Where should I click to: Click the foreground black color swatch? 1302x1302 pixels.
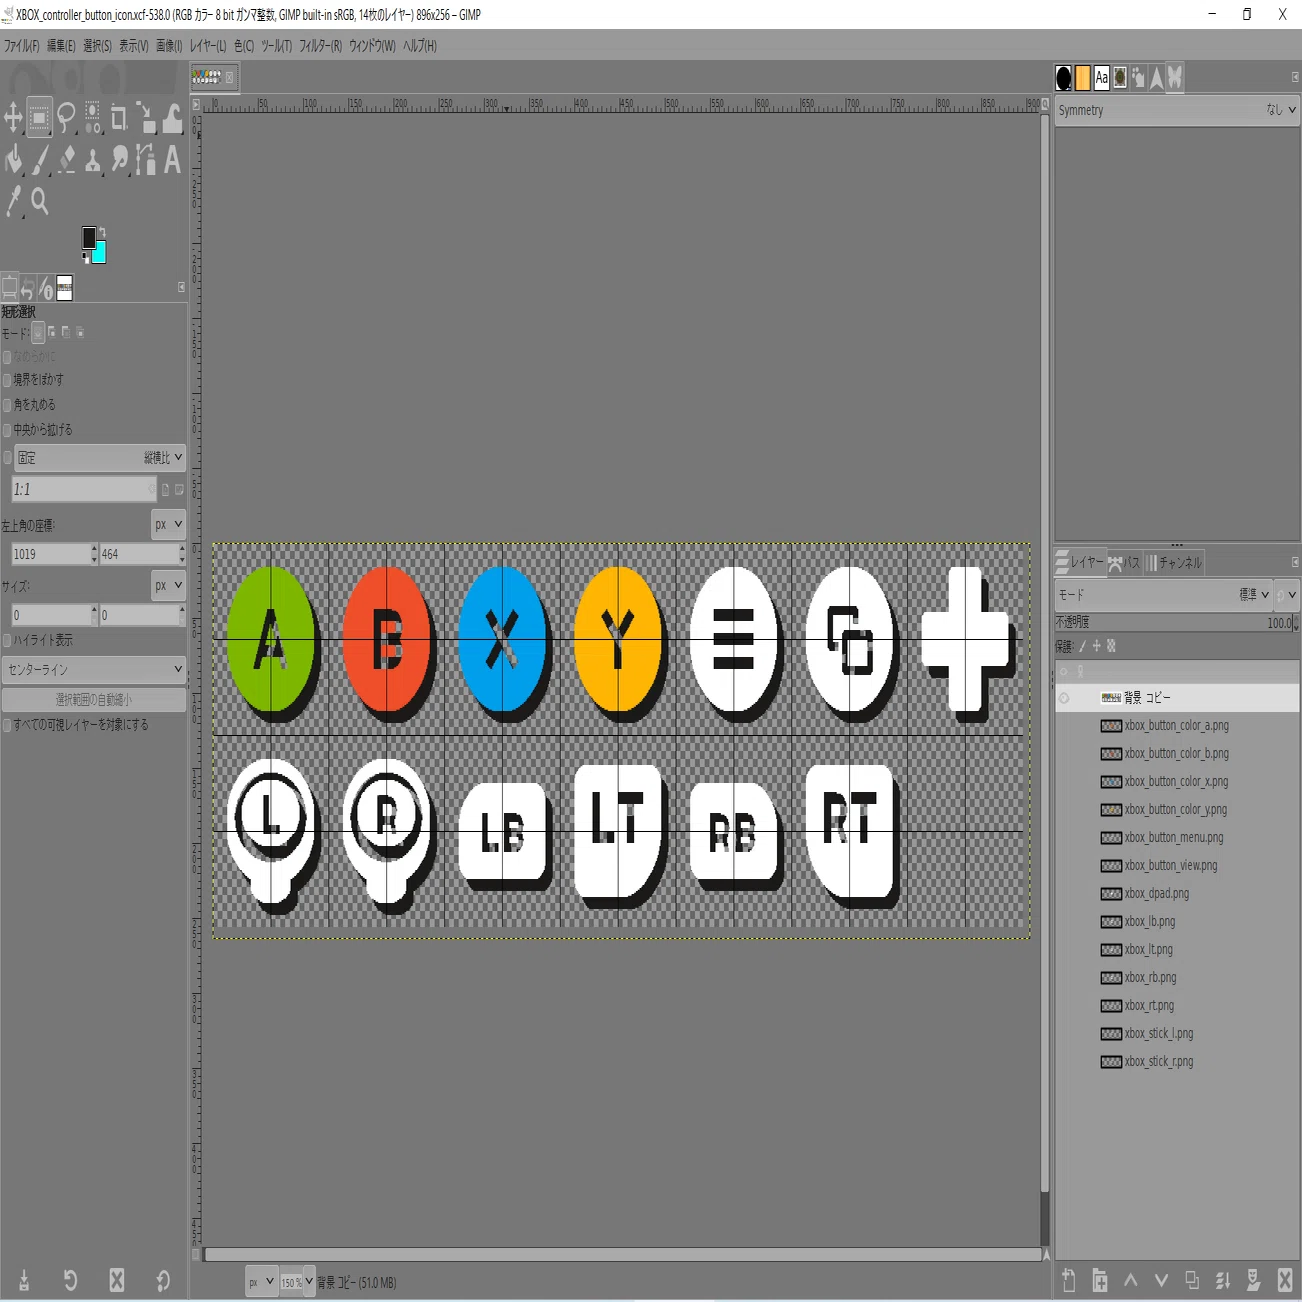pos(88,237)
